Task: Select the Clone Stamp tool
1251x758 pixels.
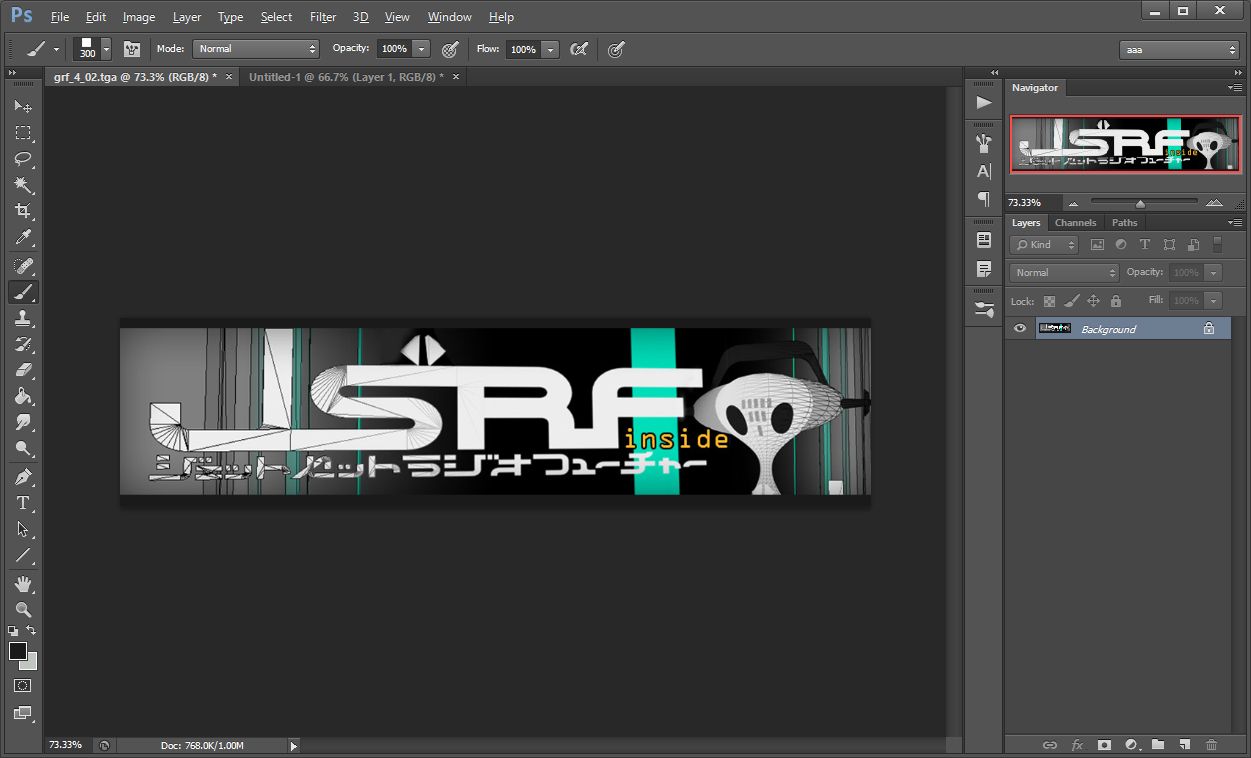Action: click(22, 319)
